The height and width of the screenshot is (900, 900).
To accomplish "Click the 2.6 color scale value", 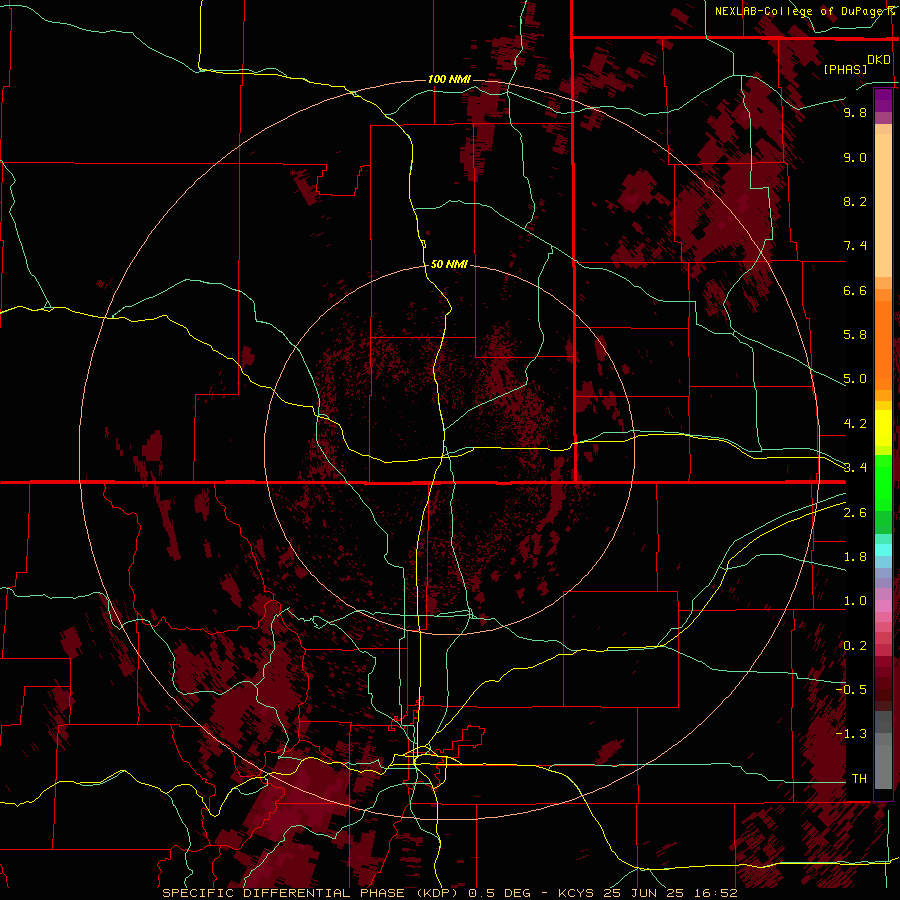I will pyautogui.click(x=855, y=513).
